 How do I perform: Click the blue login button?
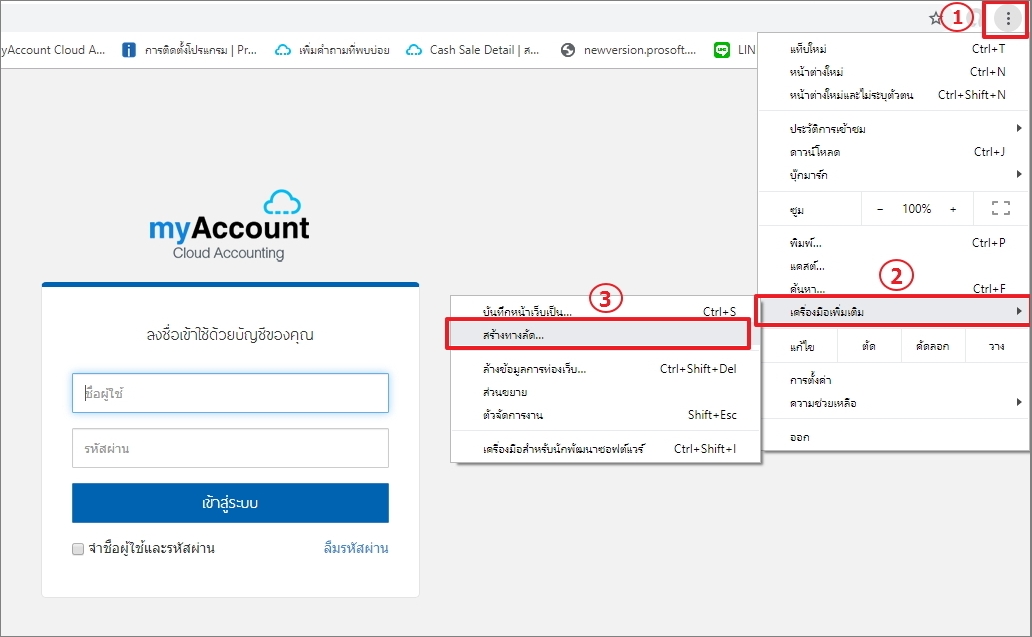[x=230, y=503]
